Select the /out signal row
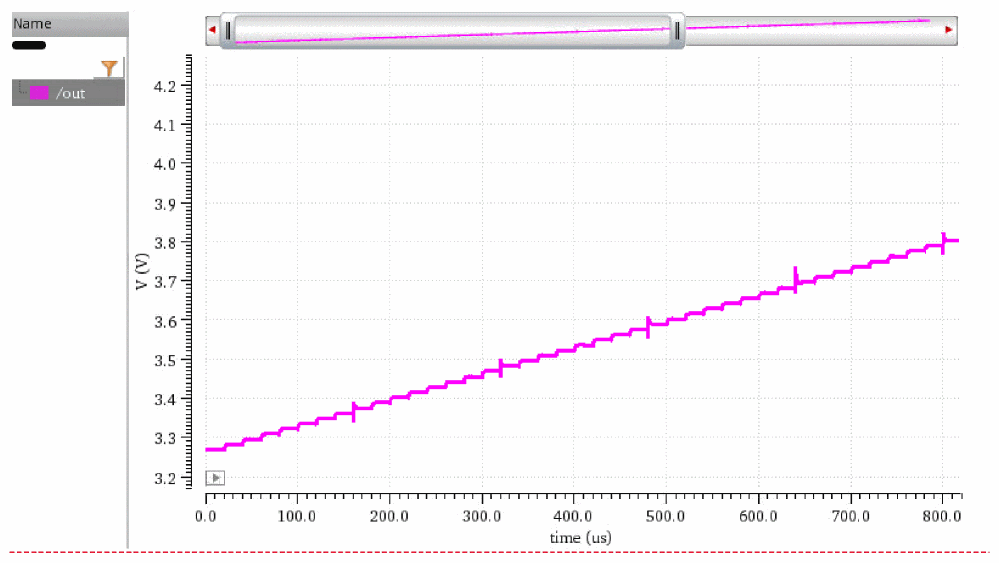 [x=68, y=93]
